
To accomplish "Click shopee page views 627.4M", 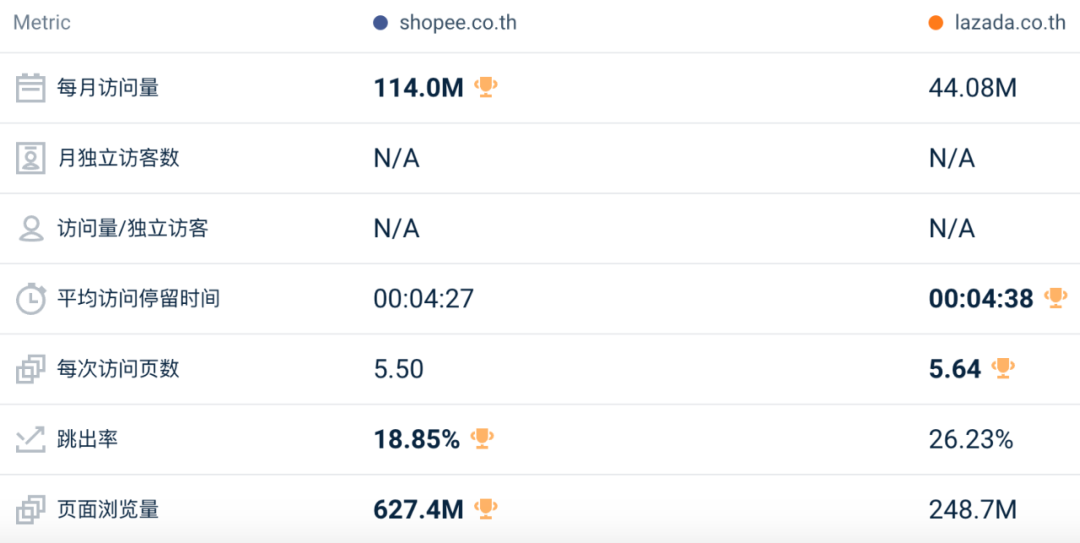I will click(x=419, y=511).
